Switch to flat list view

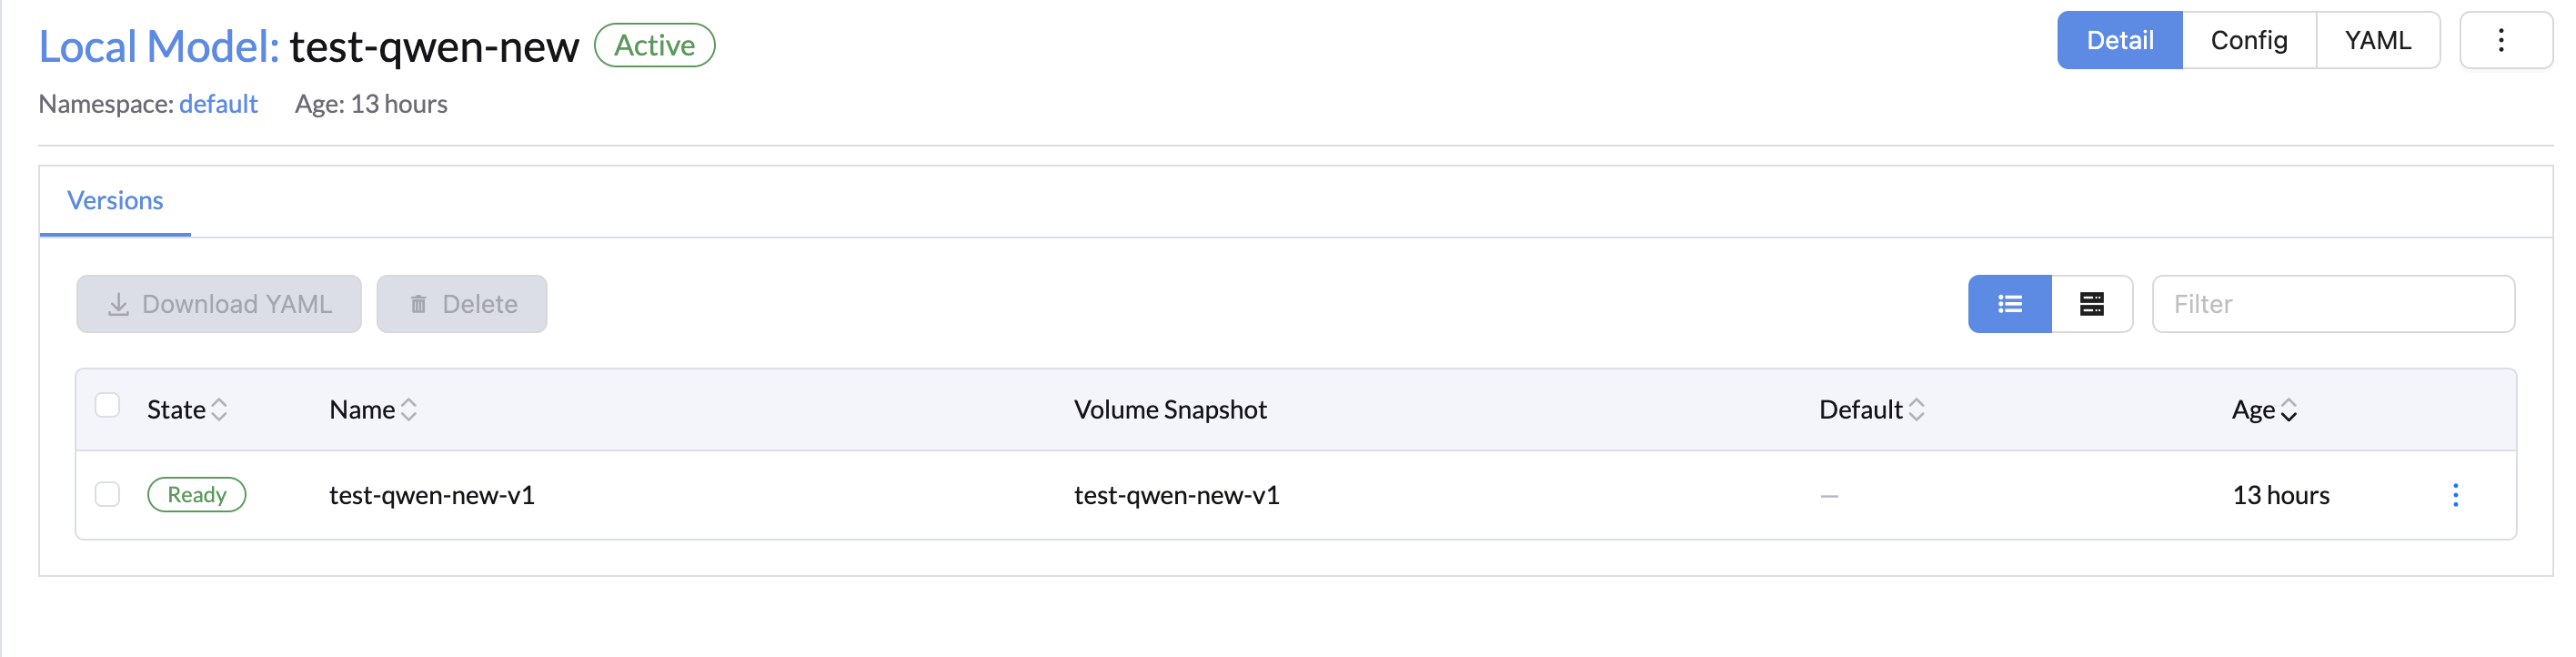(x=2010, y=304)
